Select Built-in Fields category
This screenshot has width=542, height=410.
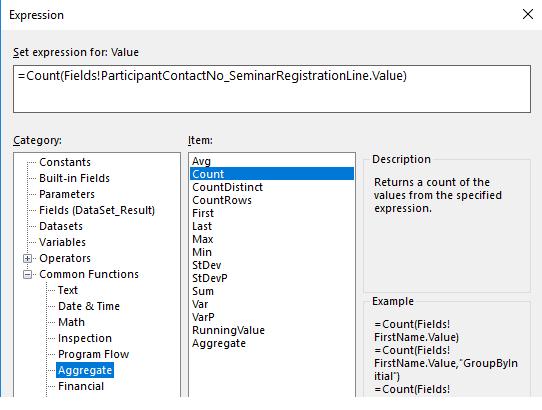pos(74,178)
